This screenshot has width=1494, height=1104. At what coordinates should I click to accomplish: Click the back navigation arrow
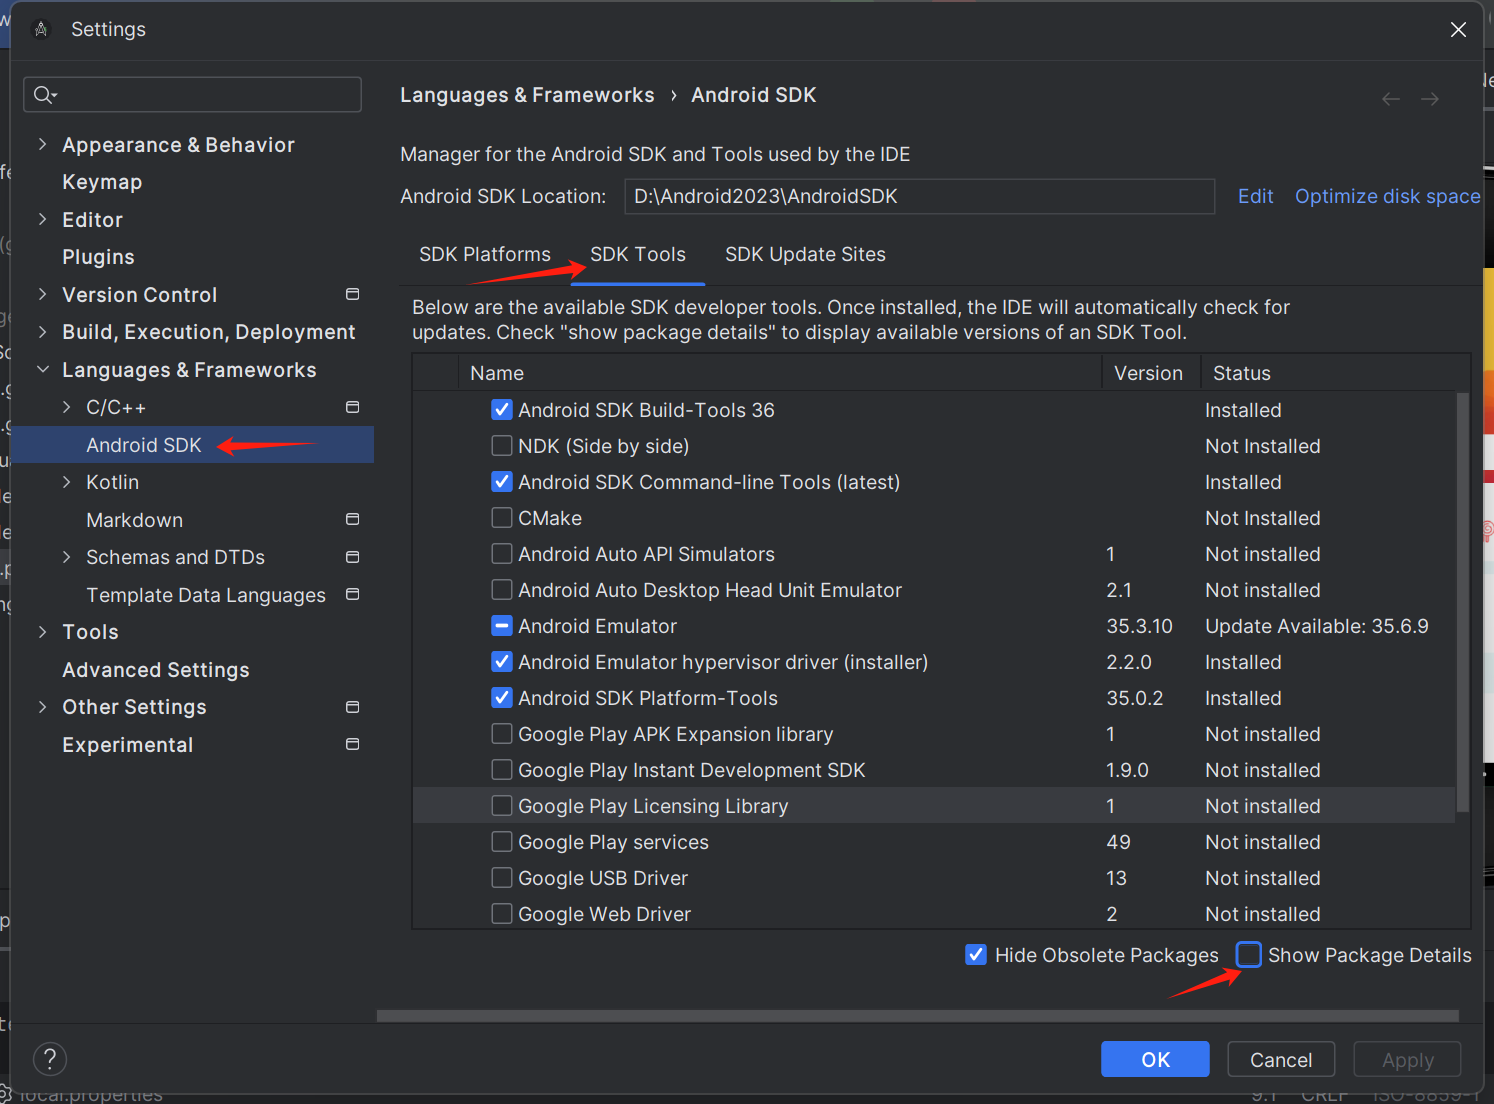tap(1390, 98)
